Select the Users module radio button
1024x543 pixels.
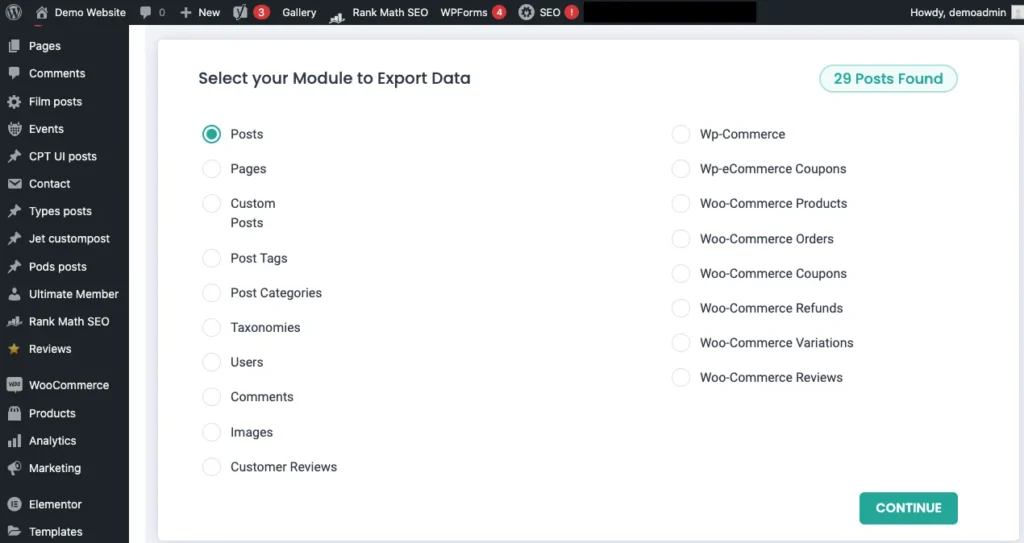click(x=212, y=362)
